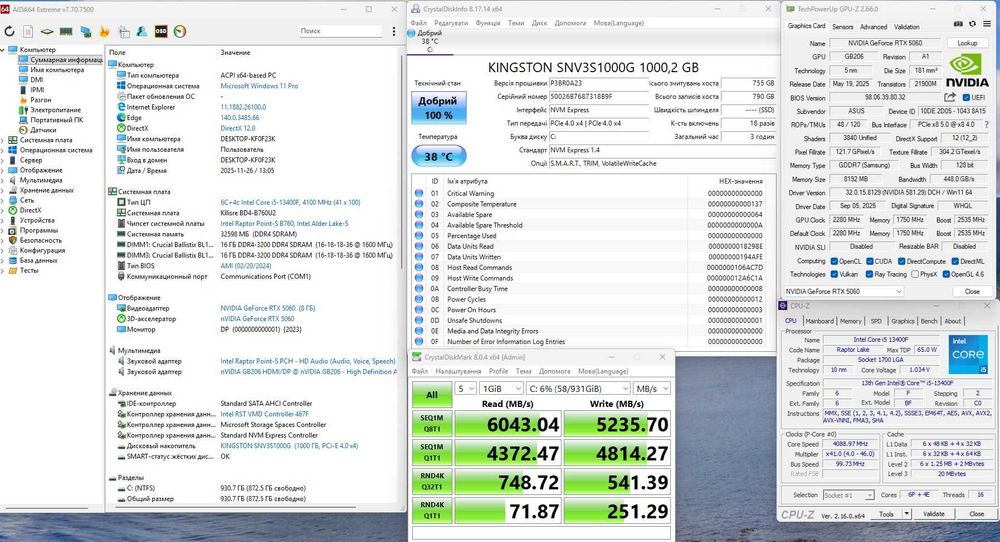Toggle the DirectCompute checkbox in GPU-Z

point(901,261)
